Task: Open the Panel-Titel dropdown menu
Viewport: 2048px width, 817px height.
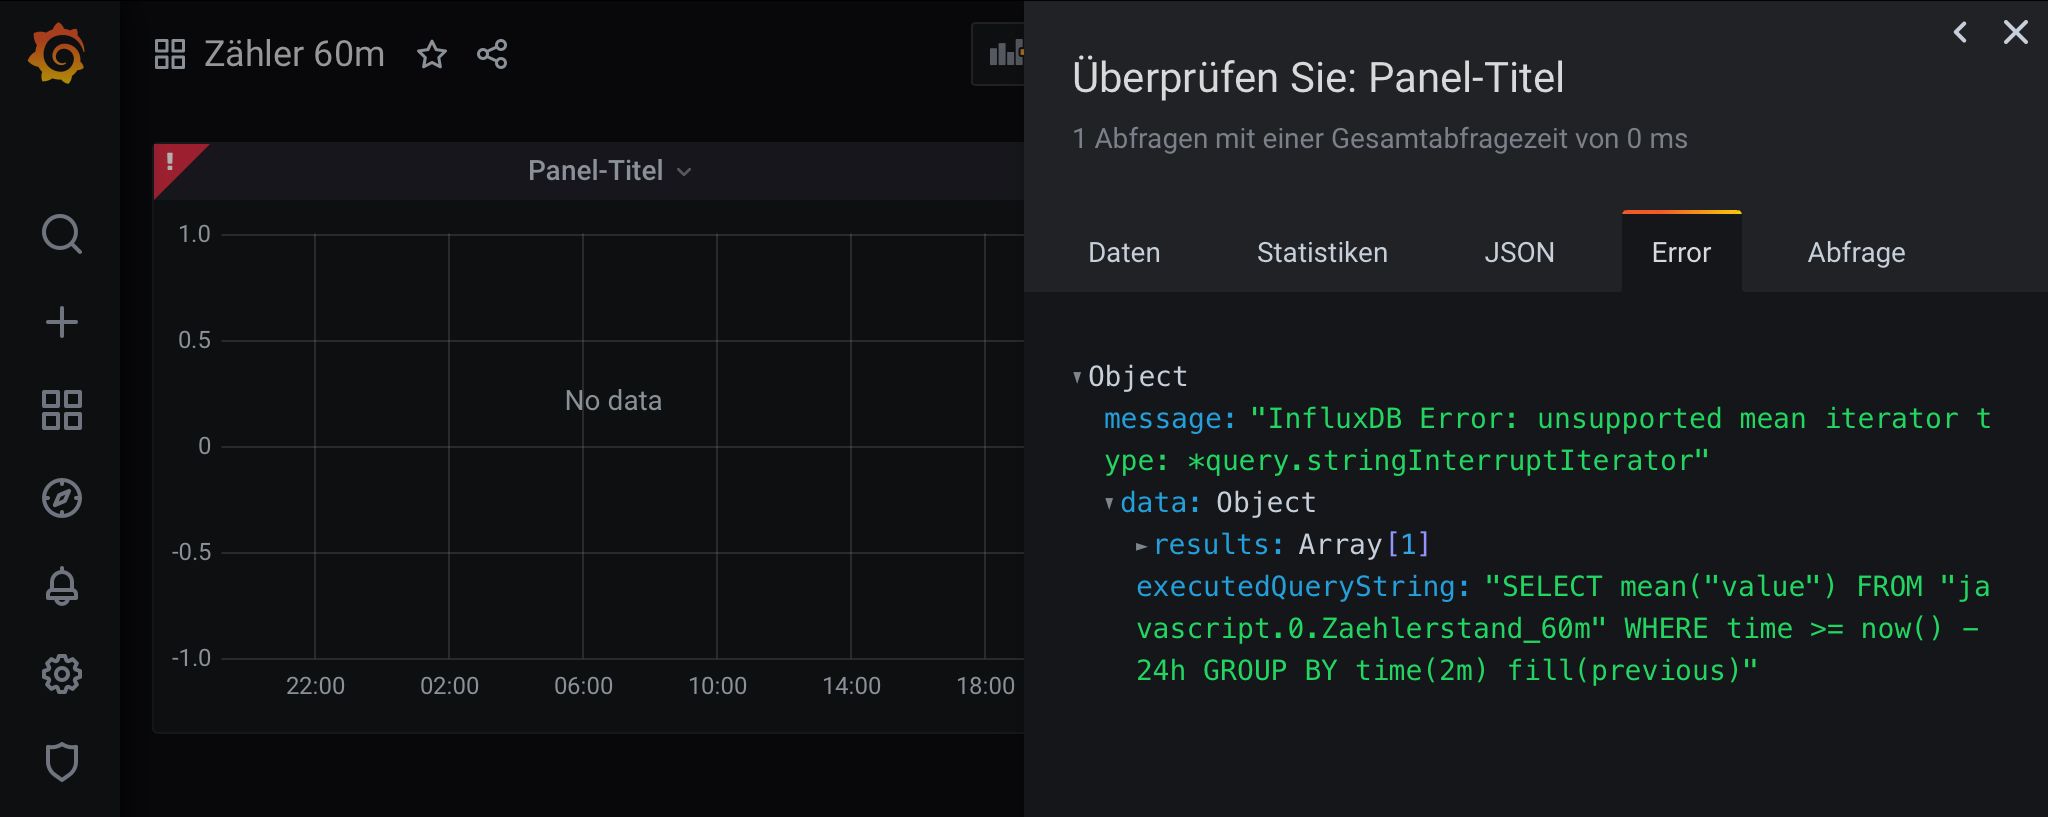Action: 609,171
